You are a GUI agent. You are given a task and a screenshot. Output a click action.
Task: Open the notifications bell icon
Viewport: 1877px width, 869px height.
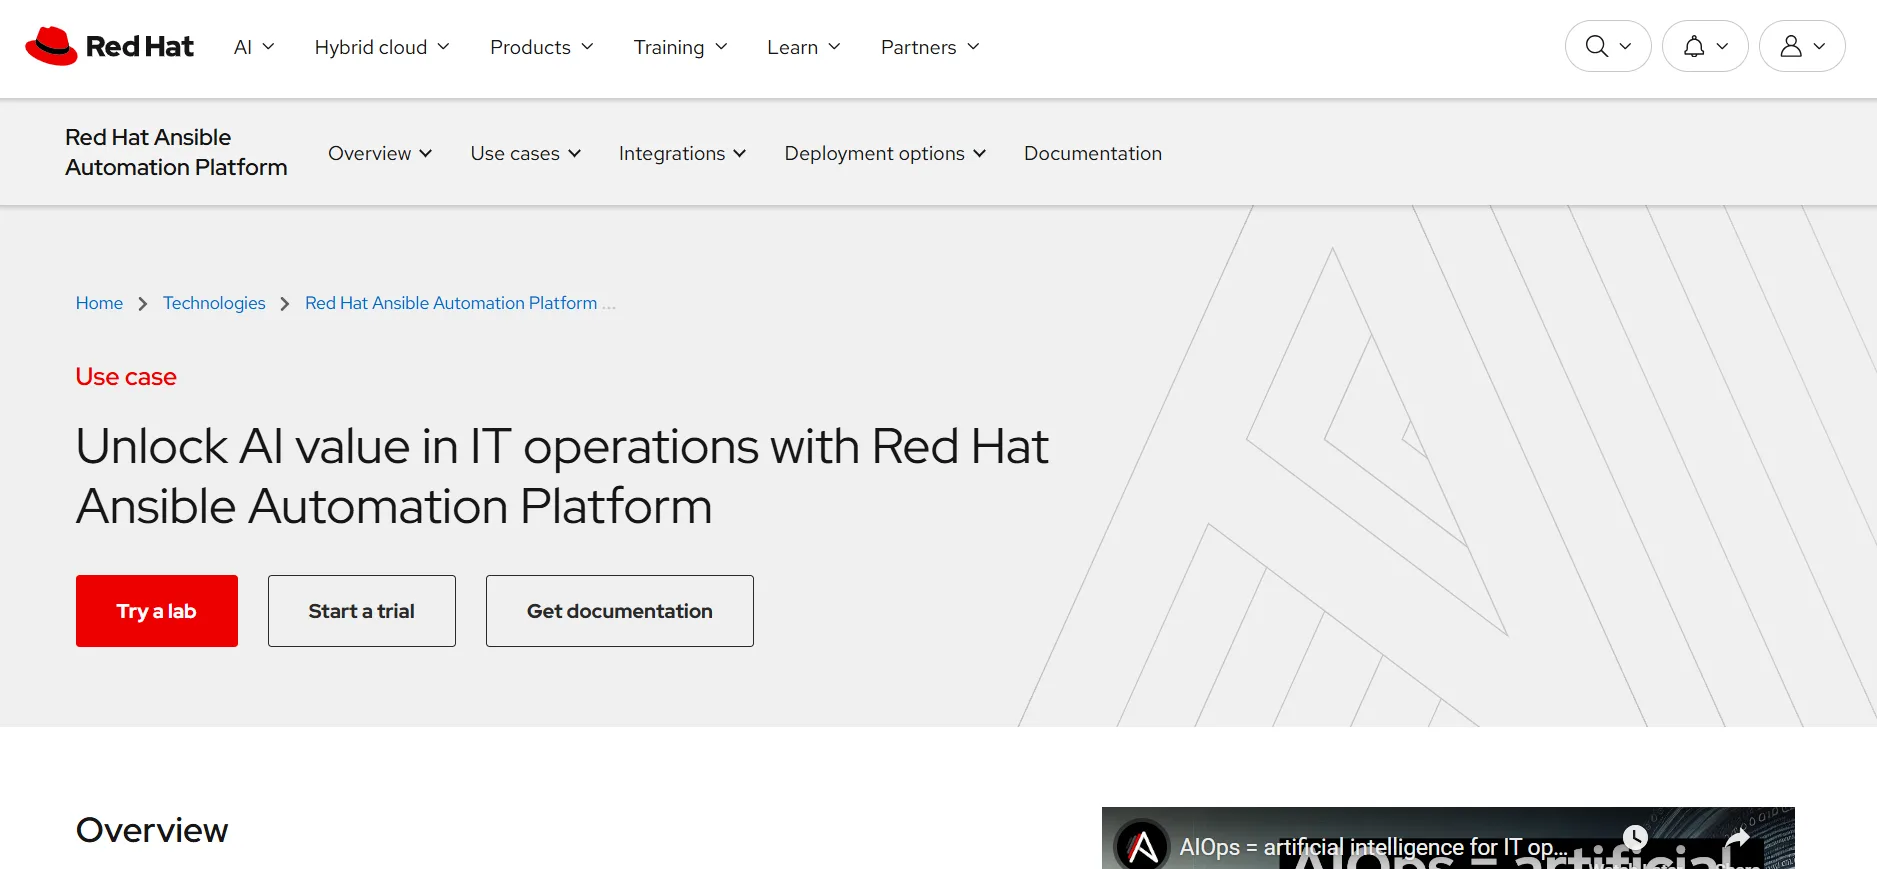pos(1705,46)
